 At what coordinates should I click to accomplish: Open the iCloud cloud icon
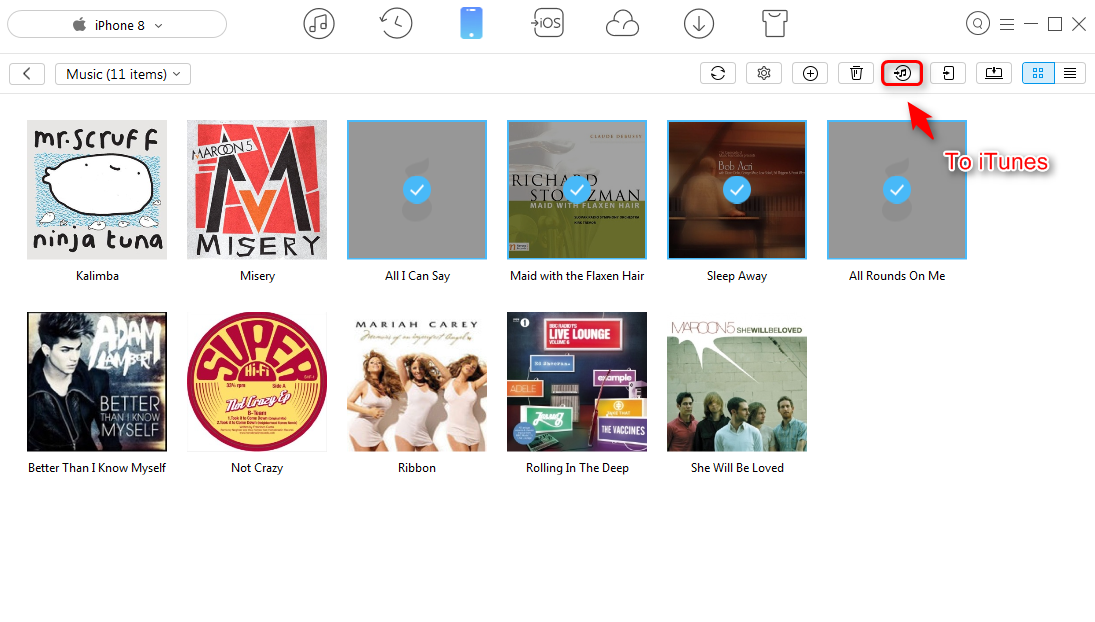point(622,24)
